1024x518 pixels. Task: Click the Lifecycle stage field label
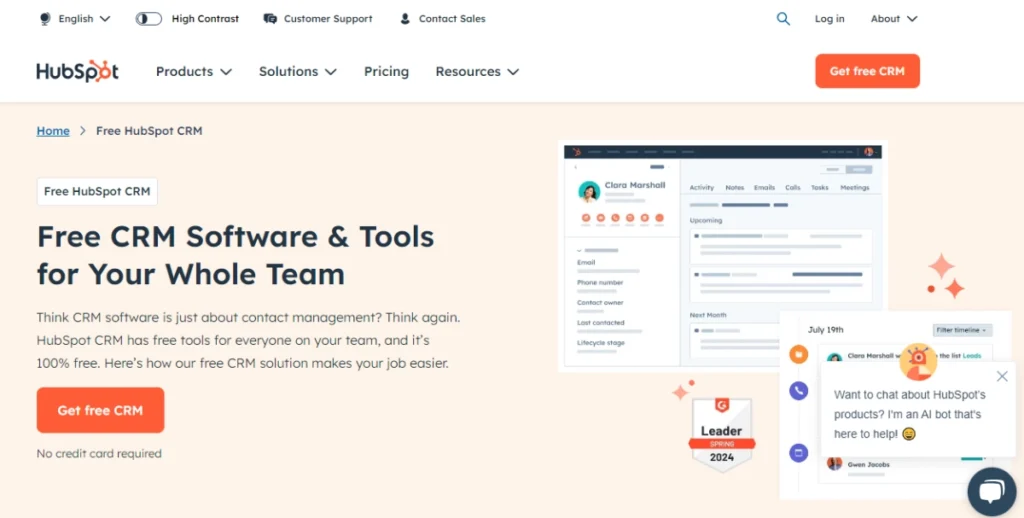(x=601, y=342)
